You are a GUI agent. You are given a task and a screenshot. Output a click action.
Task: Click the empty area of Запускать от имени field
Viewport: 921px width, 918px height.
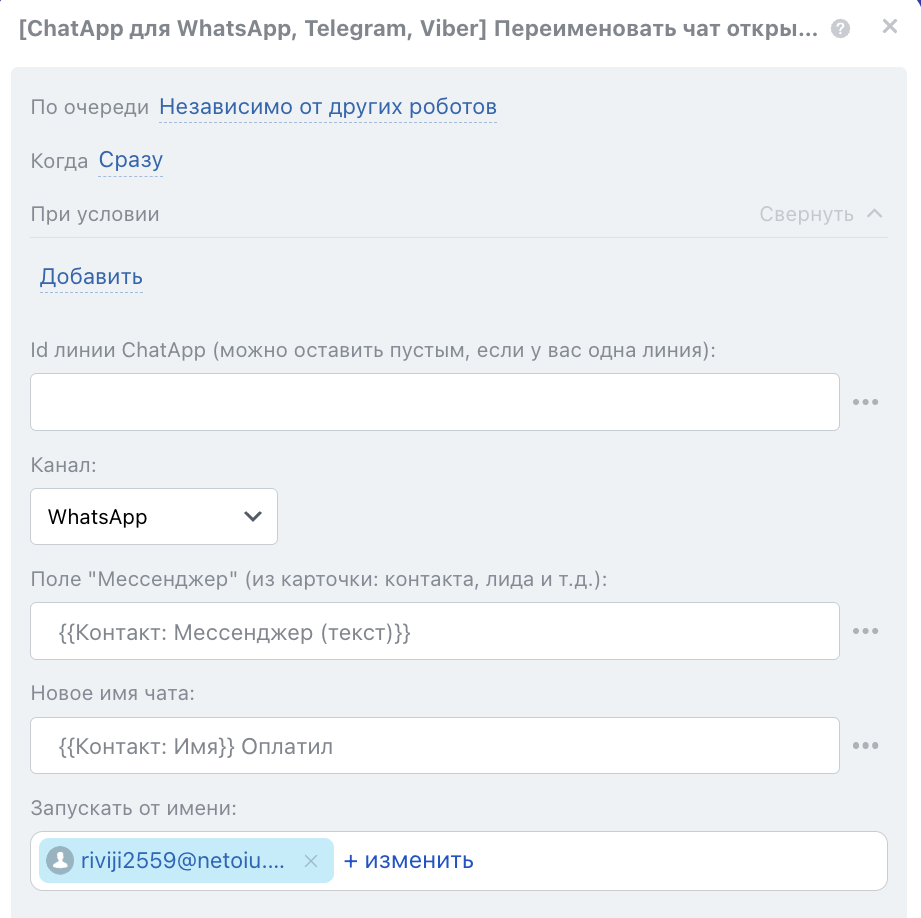pos(680,860)
